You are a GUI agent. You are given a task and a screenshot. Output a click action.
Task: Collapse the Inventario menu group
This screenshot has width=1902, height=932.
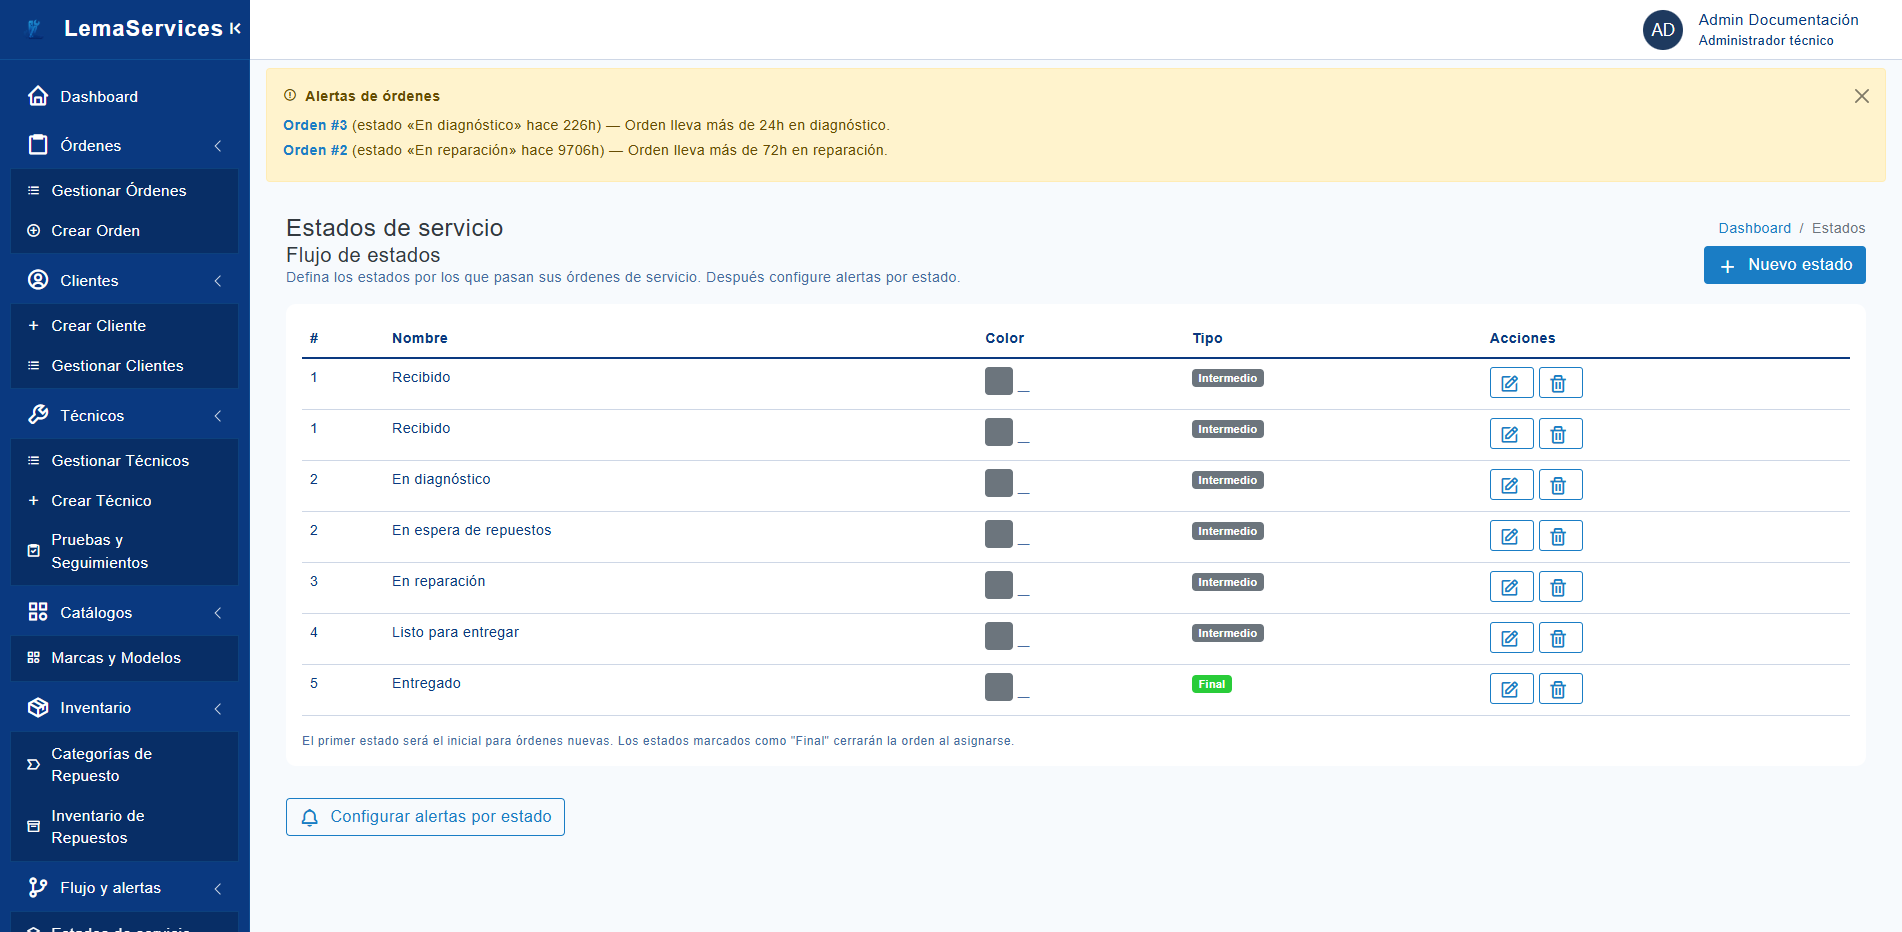(218, 709)
